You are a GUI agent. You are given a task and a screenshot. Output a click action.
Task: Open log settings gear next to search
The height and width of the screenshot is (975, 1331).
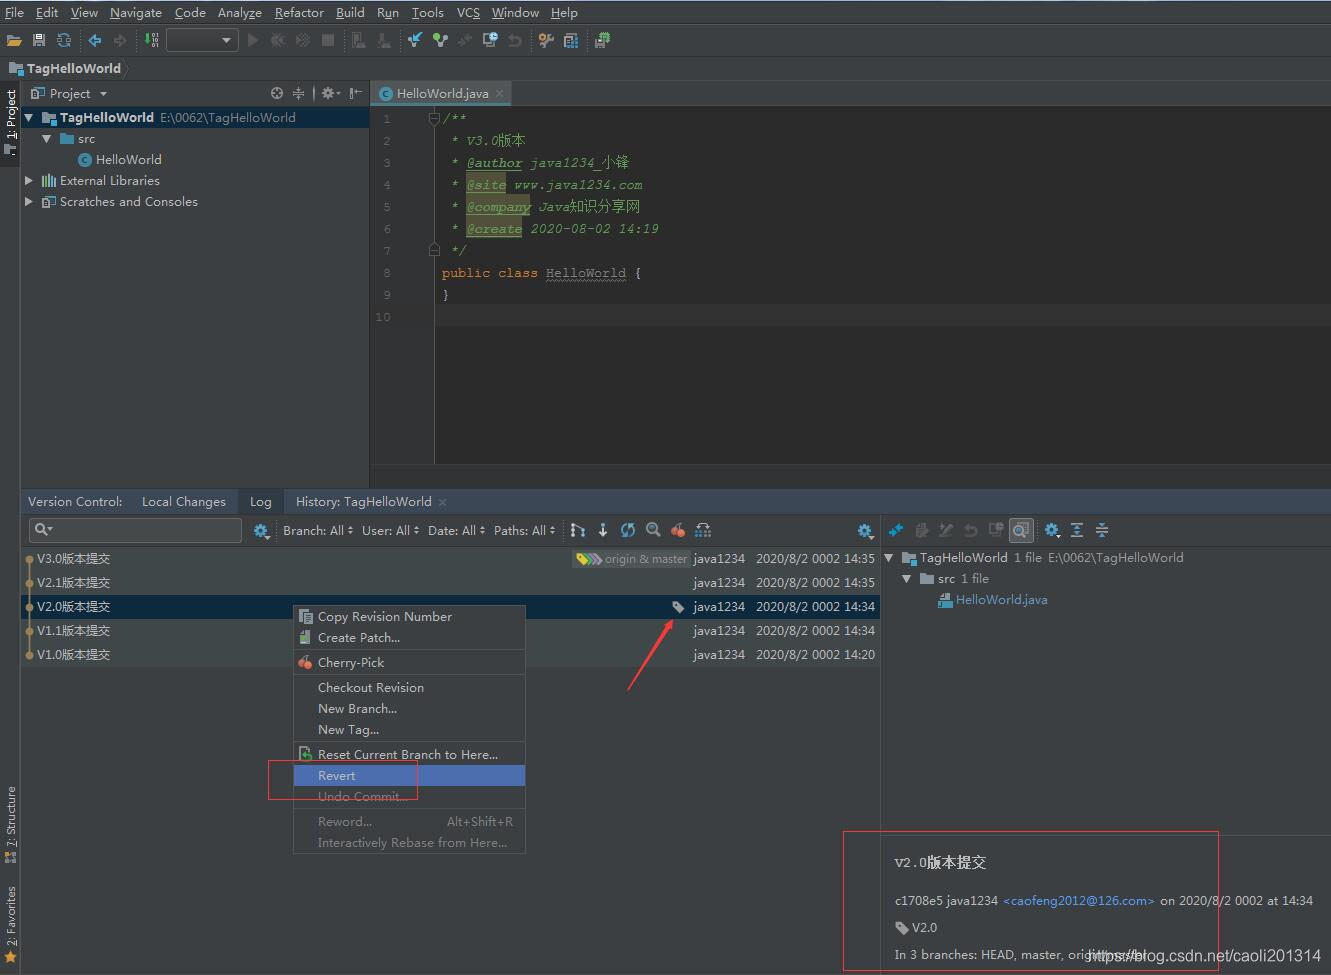(261, 531)
